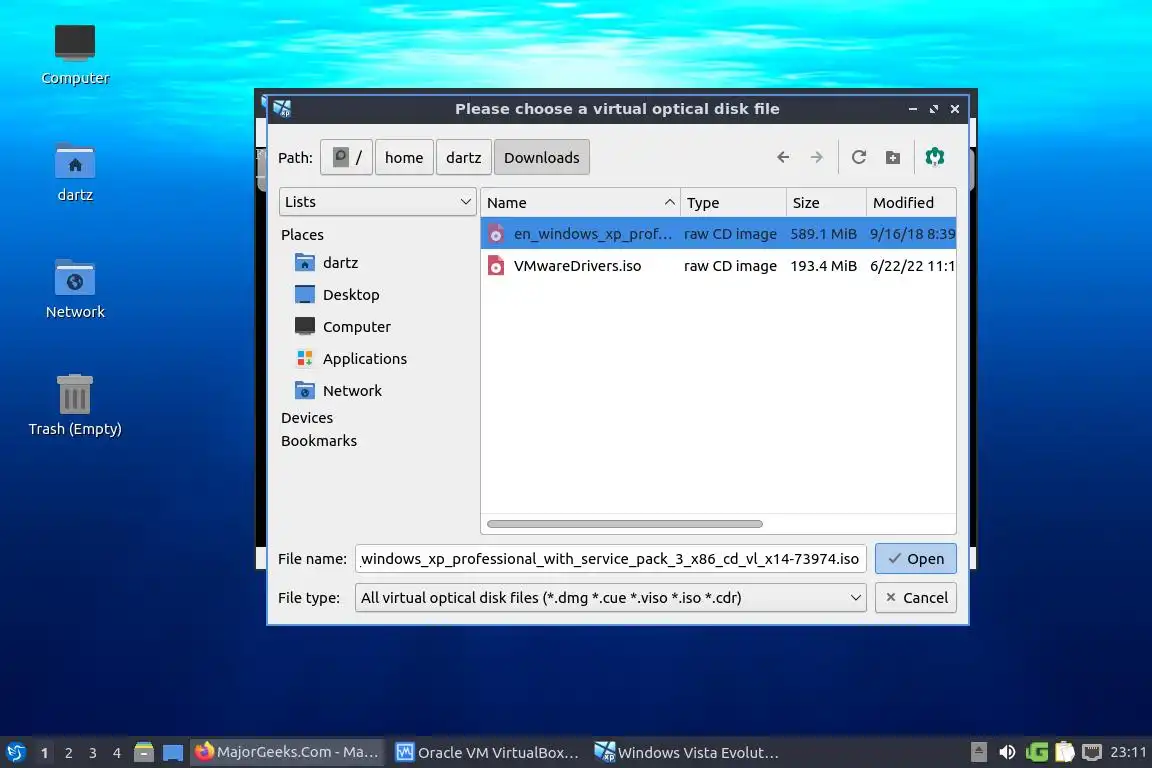The width and height of the screenshot is (1152, 768).
Task: Switch to workspace 4
Action: tap(116, 753)
